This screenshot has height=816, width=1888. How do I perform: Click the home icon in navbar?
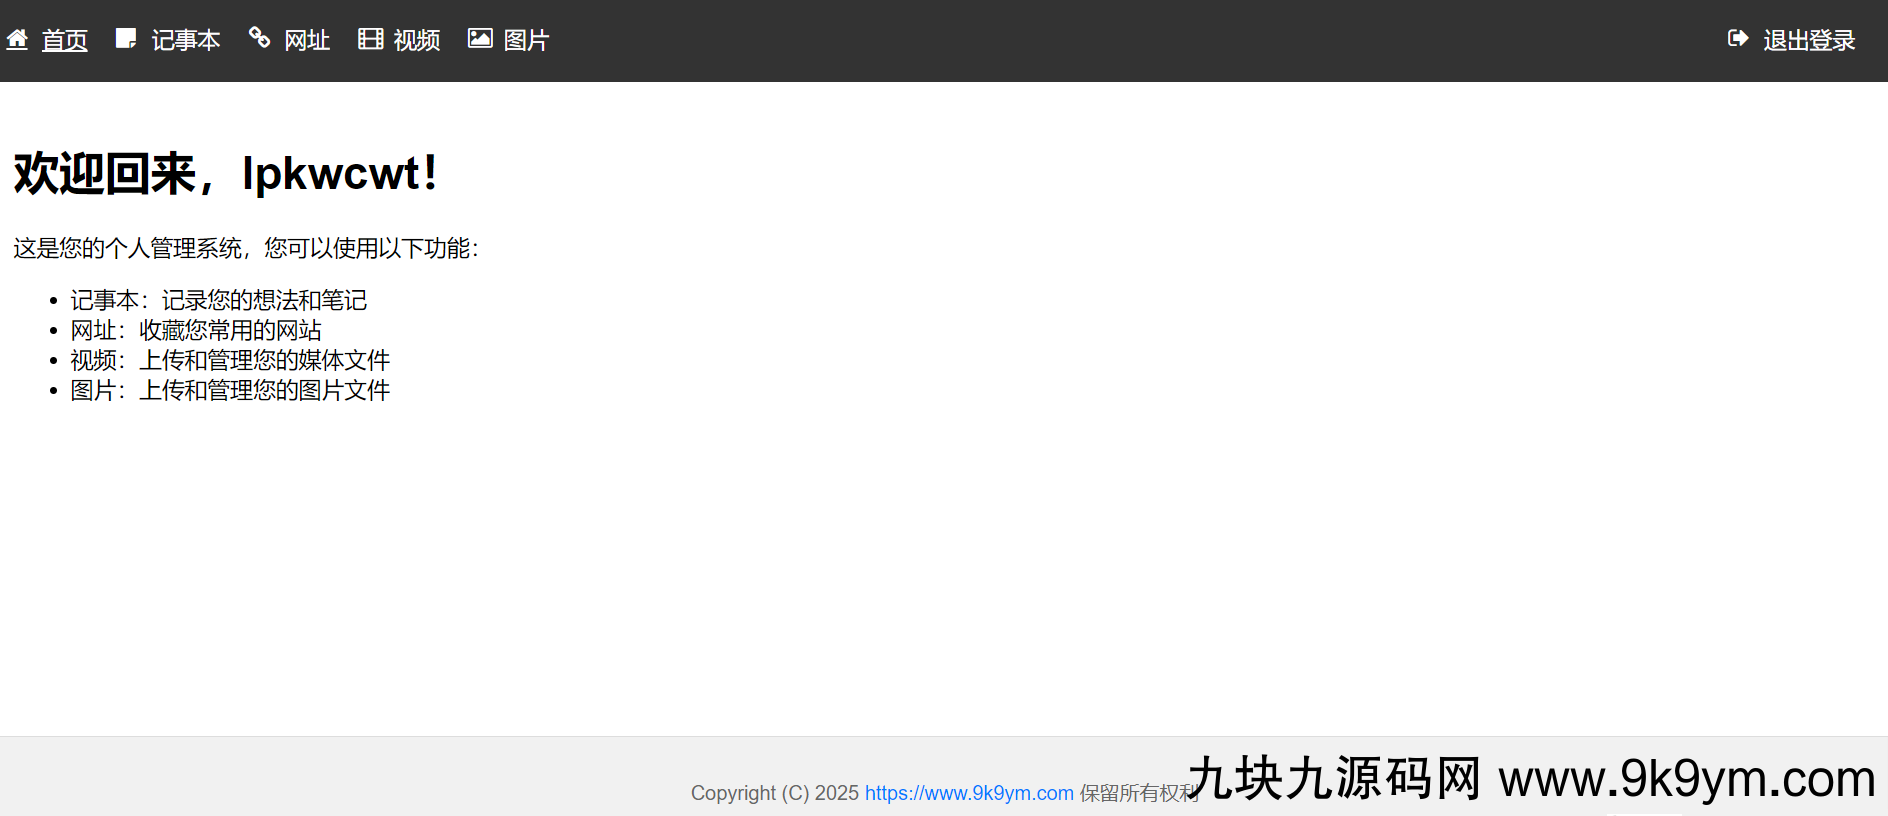tap(17, 39)
